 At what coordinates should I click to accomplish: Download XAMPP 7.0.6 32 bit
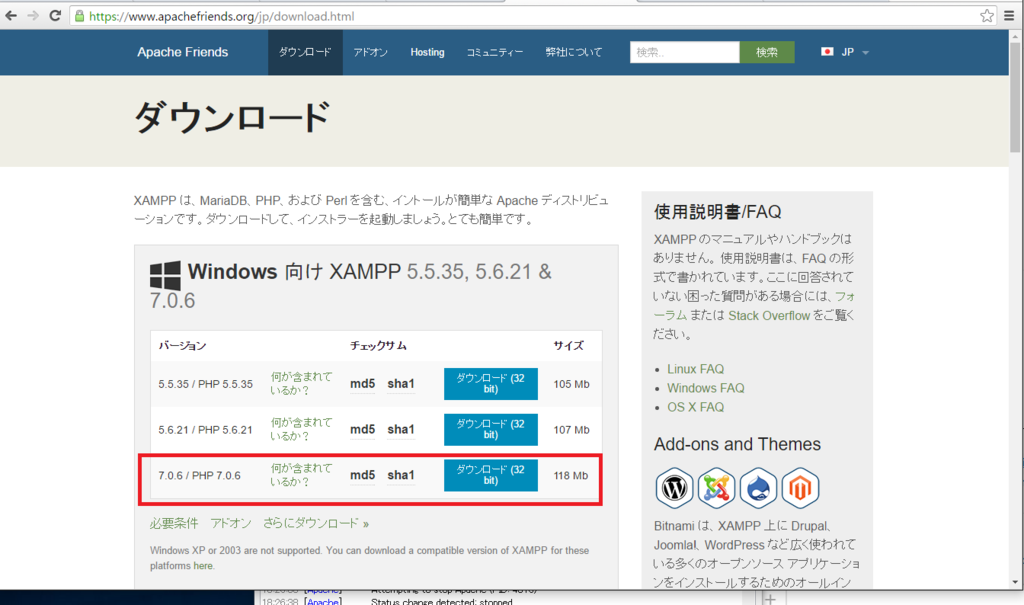point(490,475)
